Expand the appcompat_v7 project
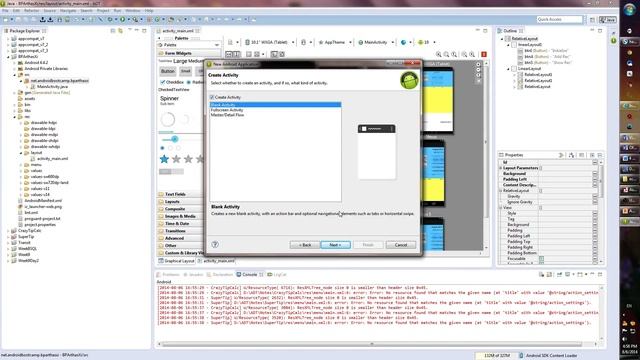Image resolution: width=640 pixels, height=360 pixels. pyautogui.click(x=8, y=38)
